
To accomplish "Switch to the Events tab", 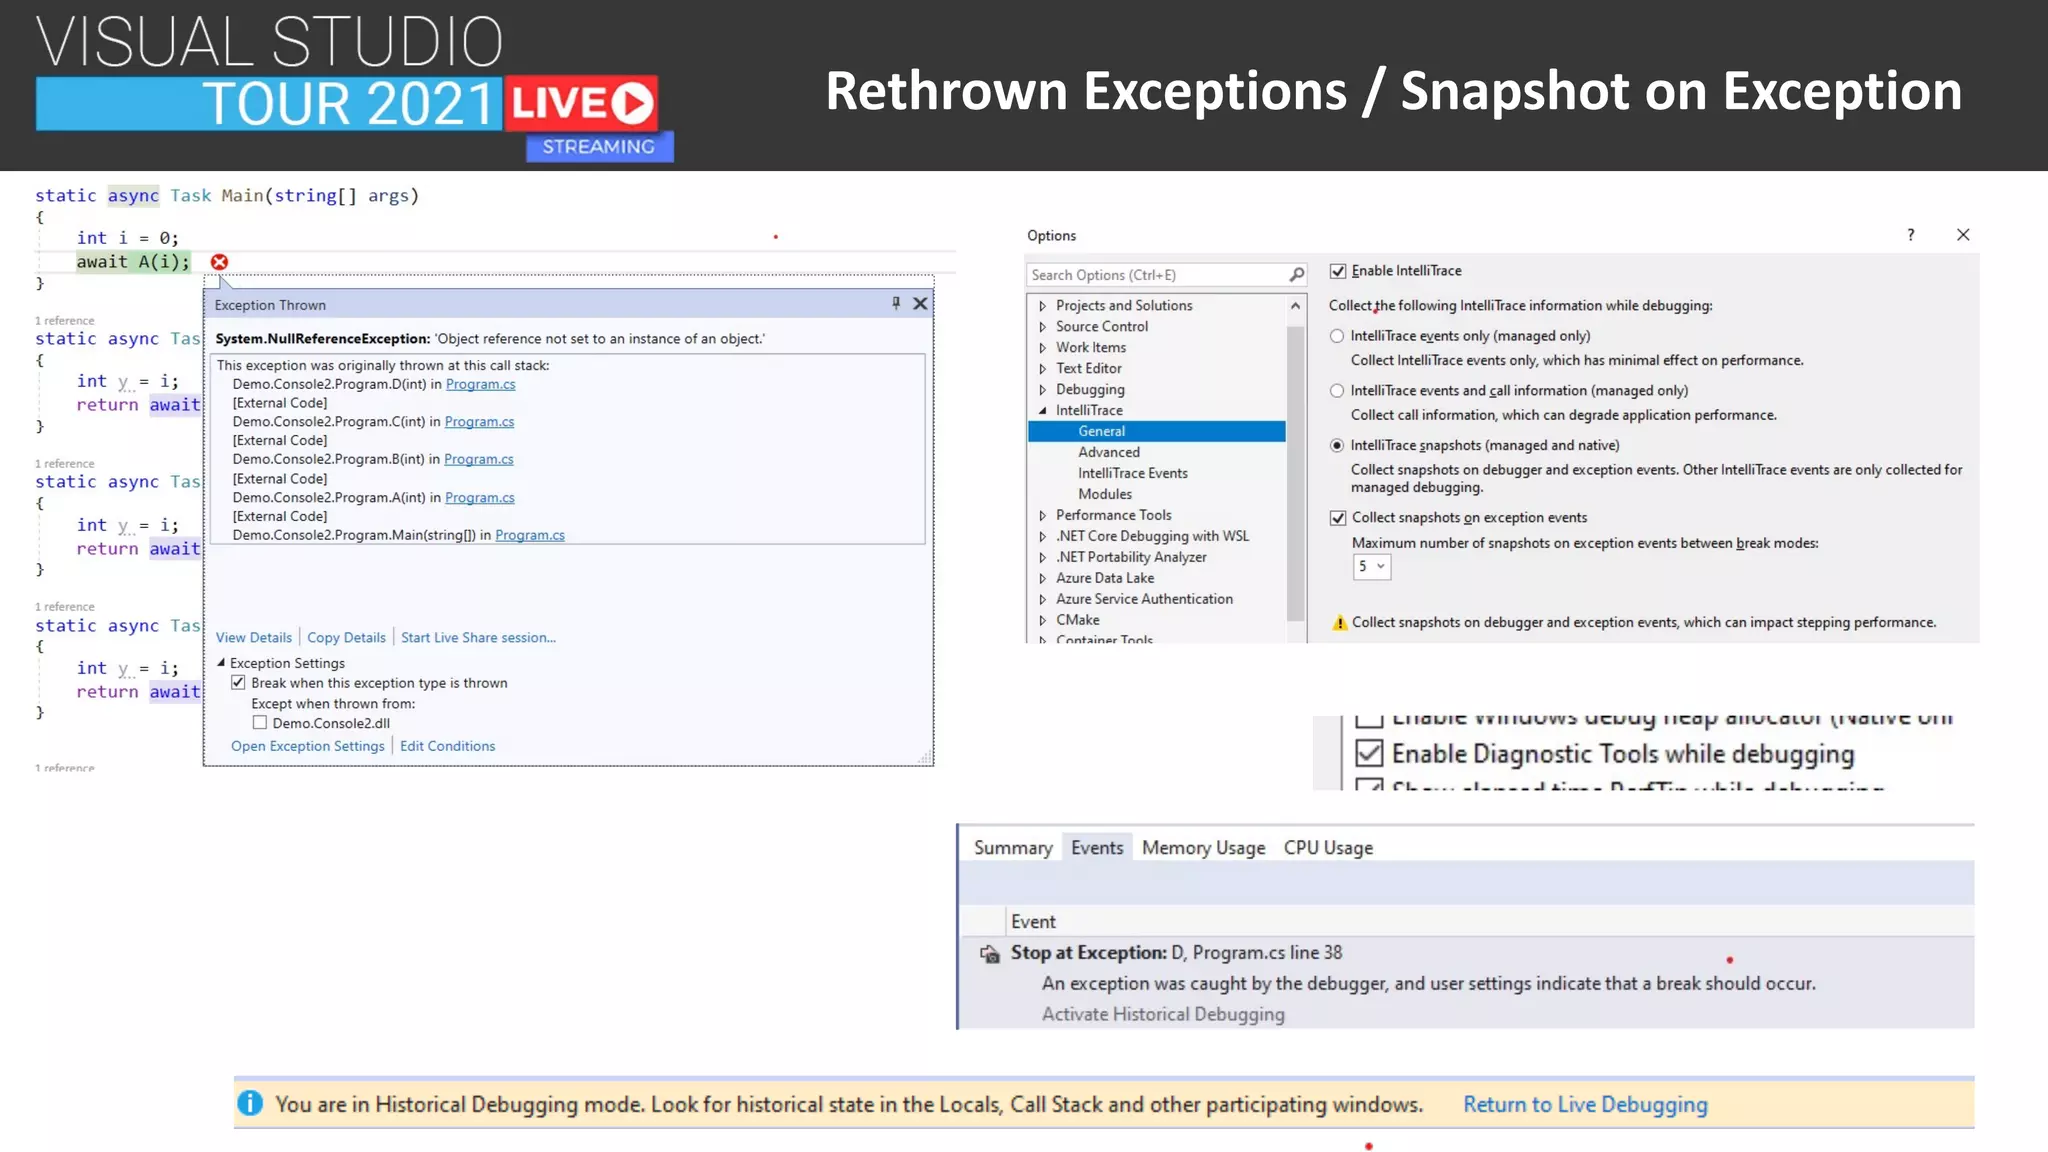I will click(x=1097, y=848).
